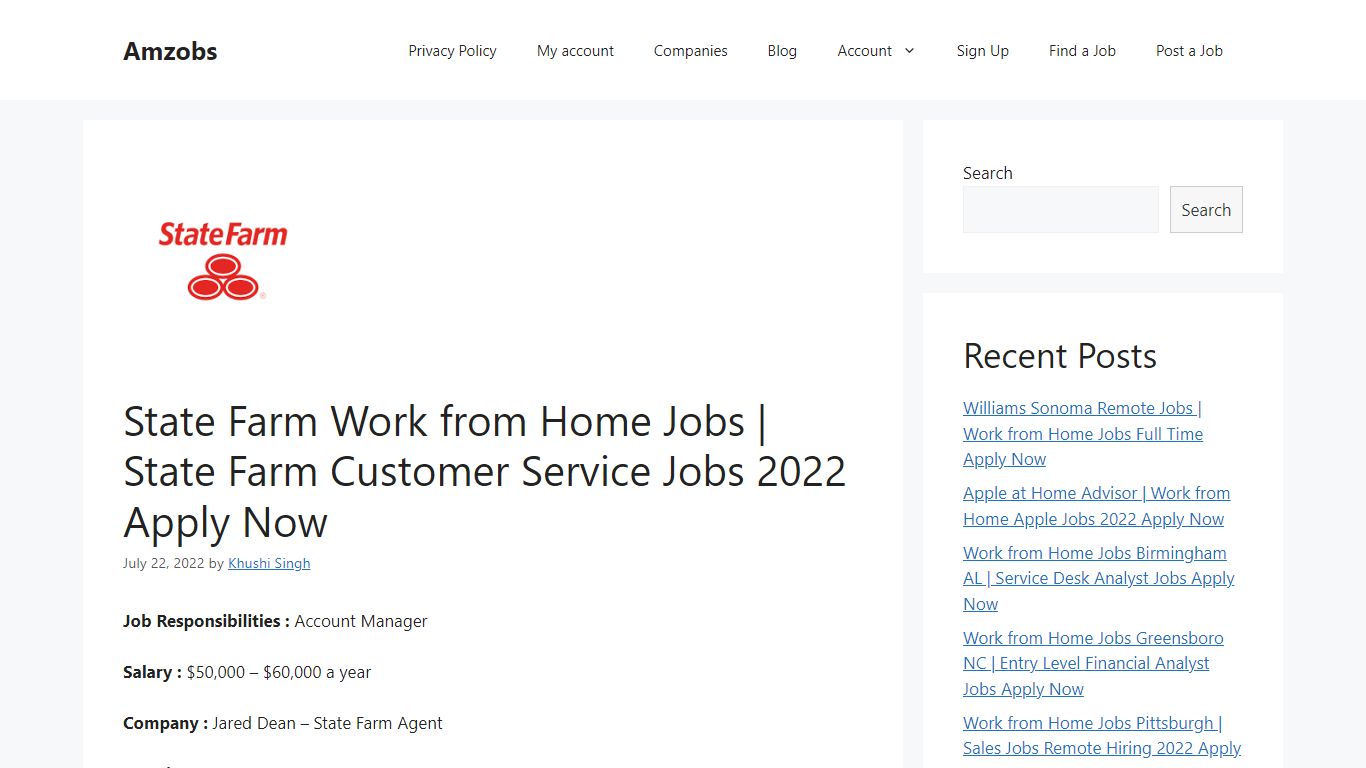Open Williams Sonoma Remote Jobs post
This screenshot has width=1366, height=768.
1082,433
